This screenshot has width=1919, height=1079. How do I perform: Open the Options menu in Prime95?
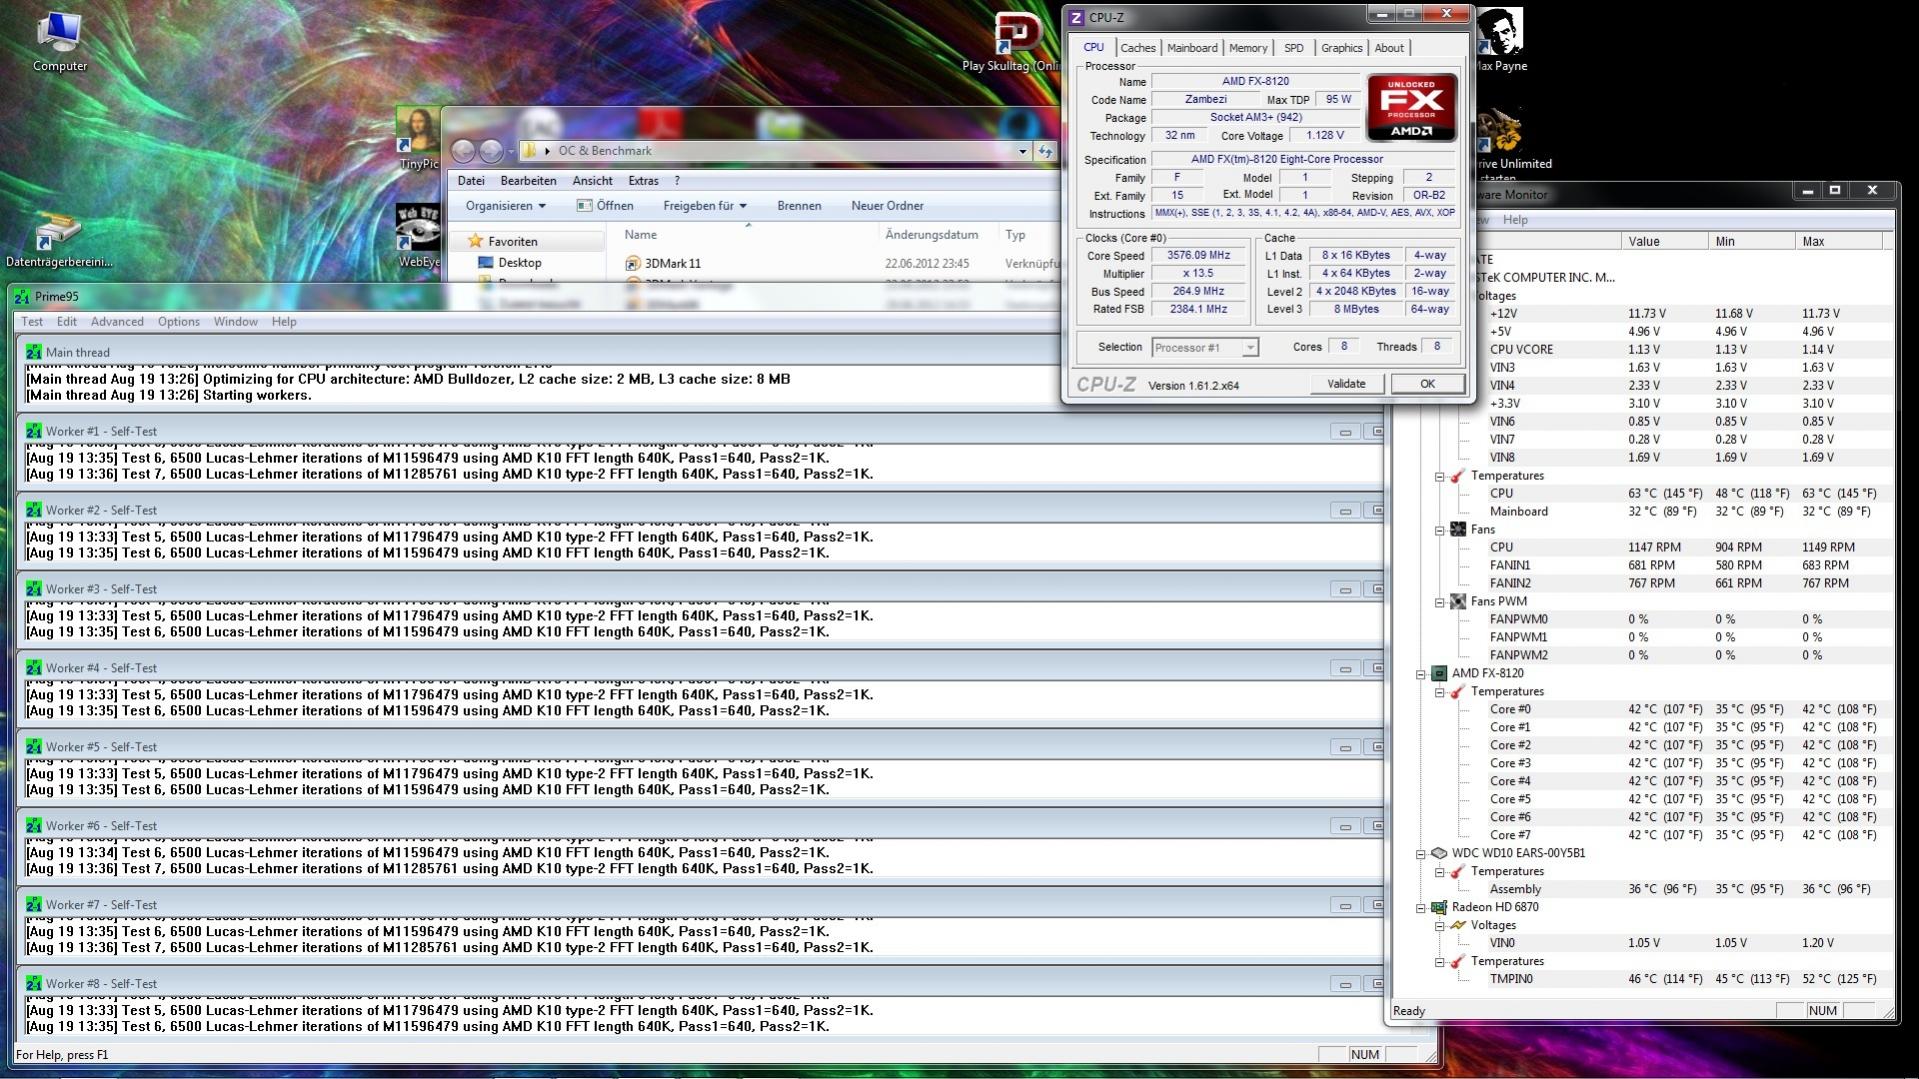[179, 322]
